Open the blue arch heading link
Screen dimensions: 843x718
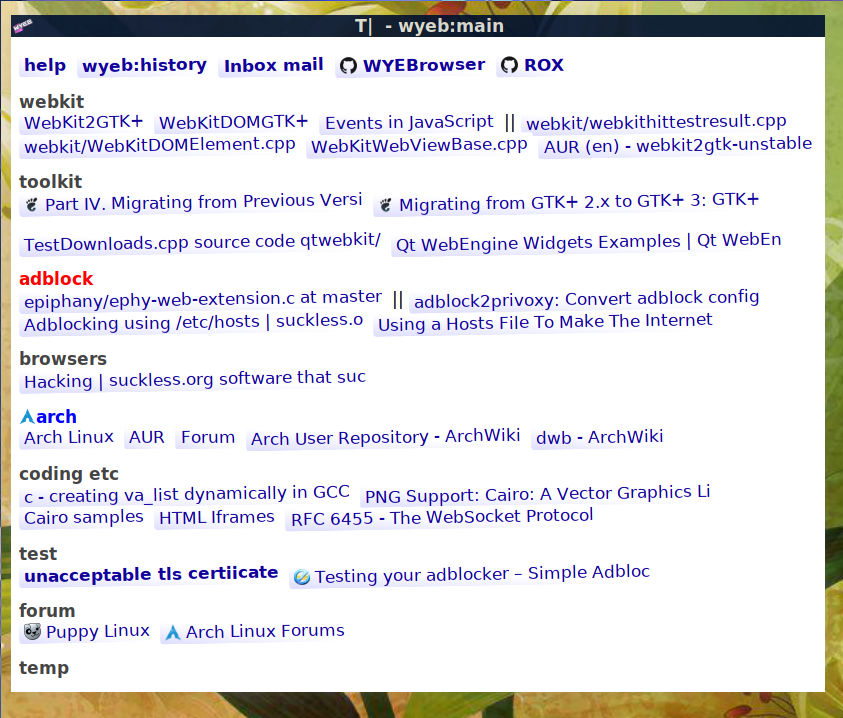click(x=56, y=416)
